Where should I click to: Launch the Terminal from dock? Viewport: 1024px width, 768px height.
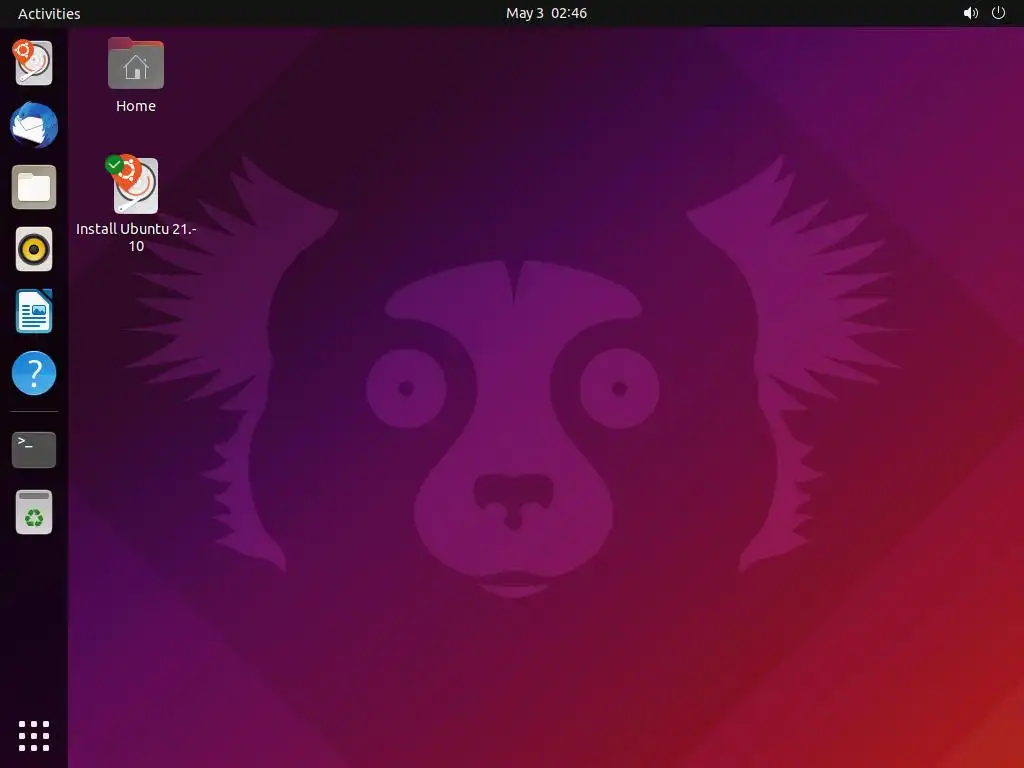[x=34, y=449]
